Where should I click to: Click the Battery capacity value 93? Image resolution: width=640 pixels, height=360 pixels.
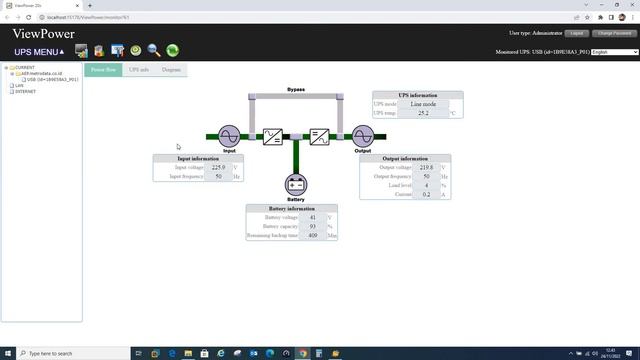(313, 227)
